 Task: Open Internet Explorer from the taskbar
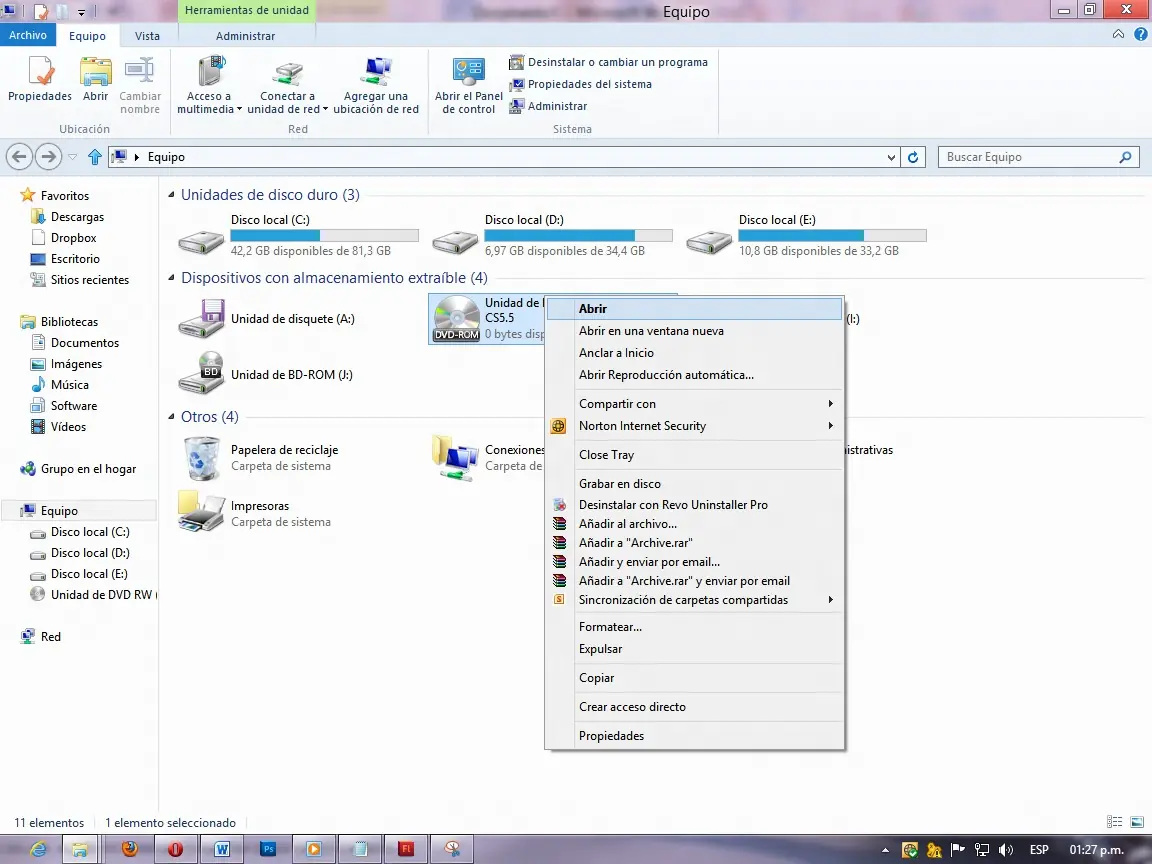coord(37,849)
